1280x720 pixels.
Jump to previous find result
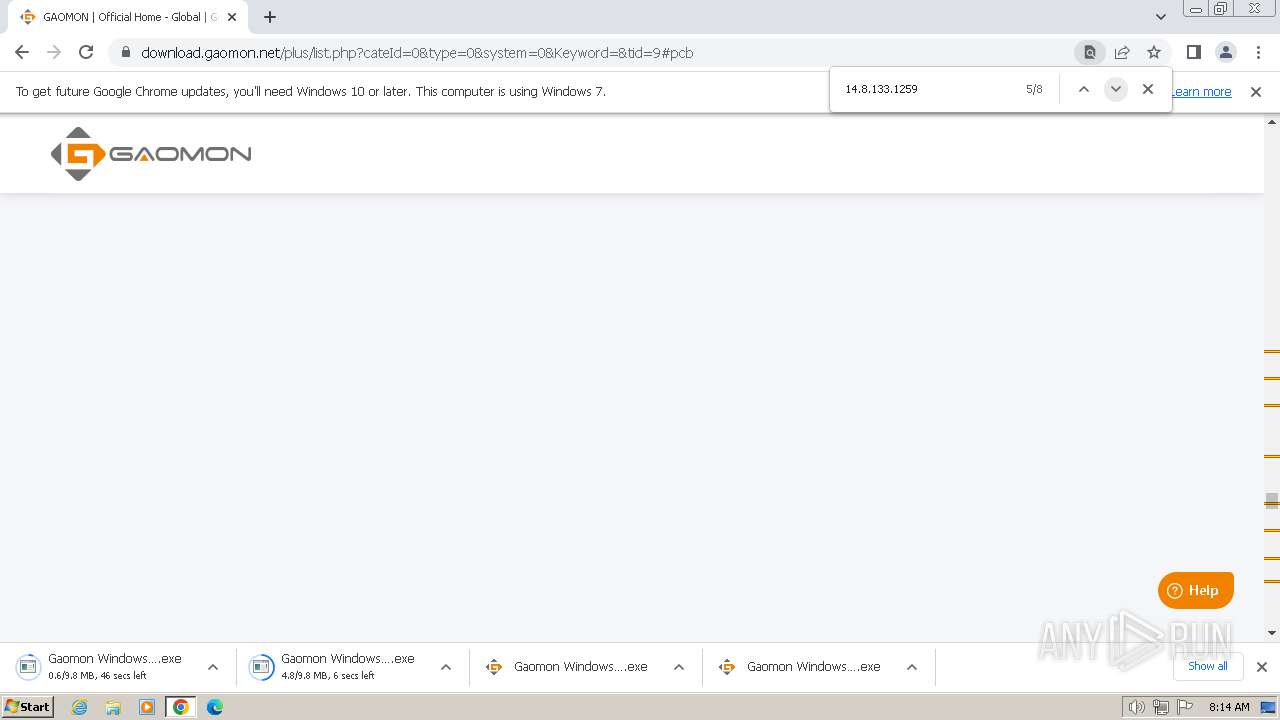point(1083,89)
